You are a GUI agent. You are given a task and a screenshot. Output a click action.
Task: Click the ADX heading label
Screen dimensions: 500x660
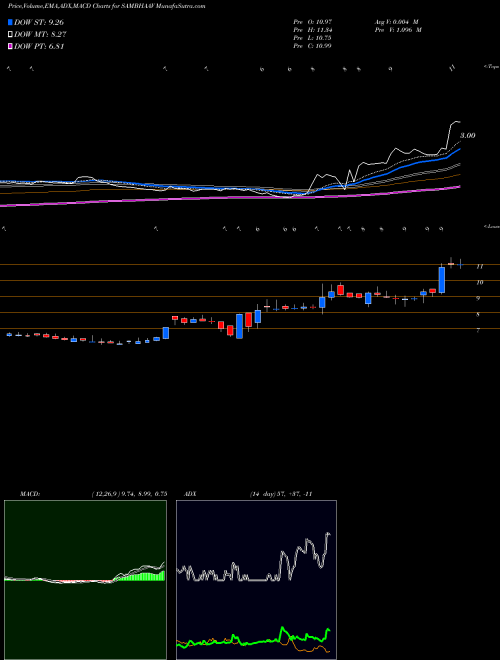tap(190, 494)
